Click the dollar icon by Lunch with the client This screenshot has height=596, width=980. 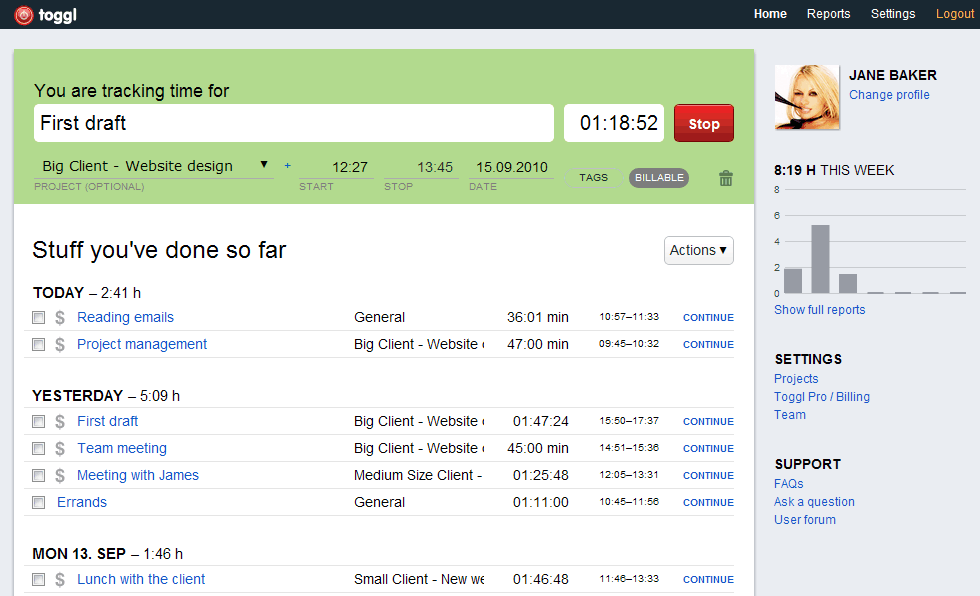60,579
